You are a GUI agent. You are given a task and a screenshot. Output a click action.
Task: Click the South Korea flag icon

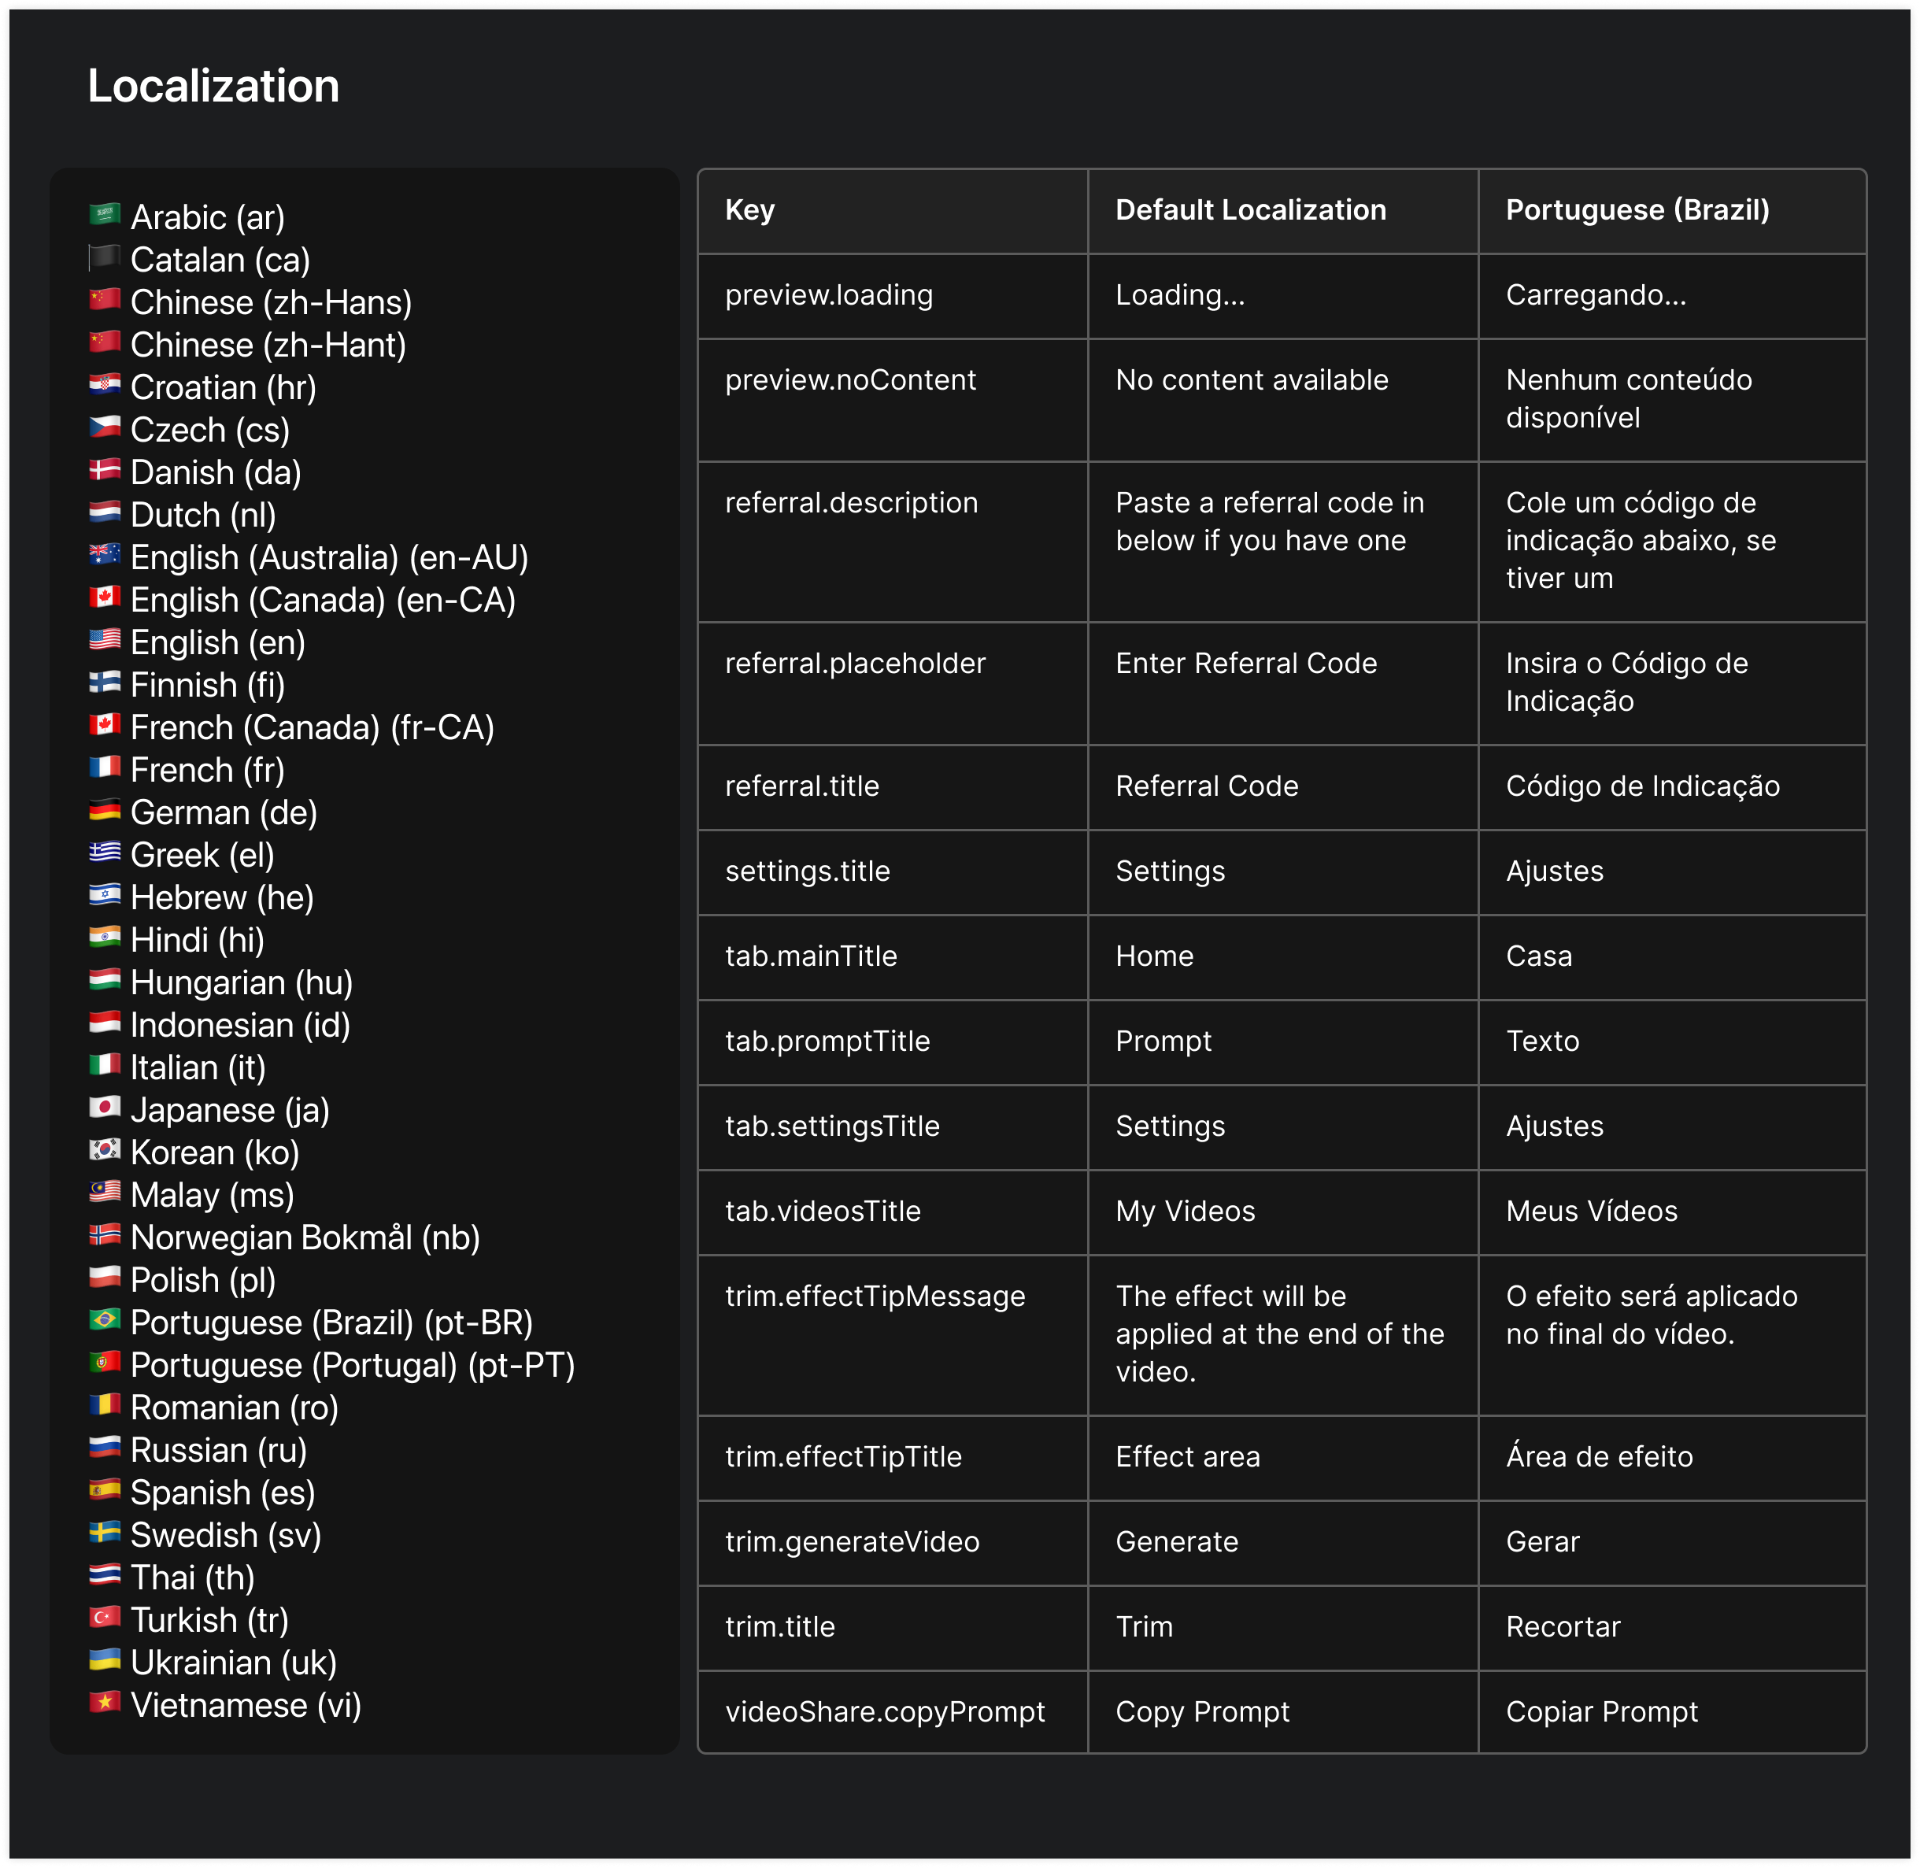click(104, 1150)
